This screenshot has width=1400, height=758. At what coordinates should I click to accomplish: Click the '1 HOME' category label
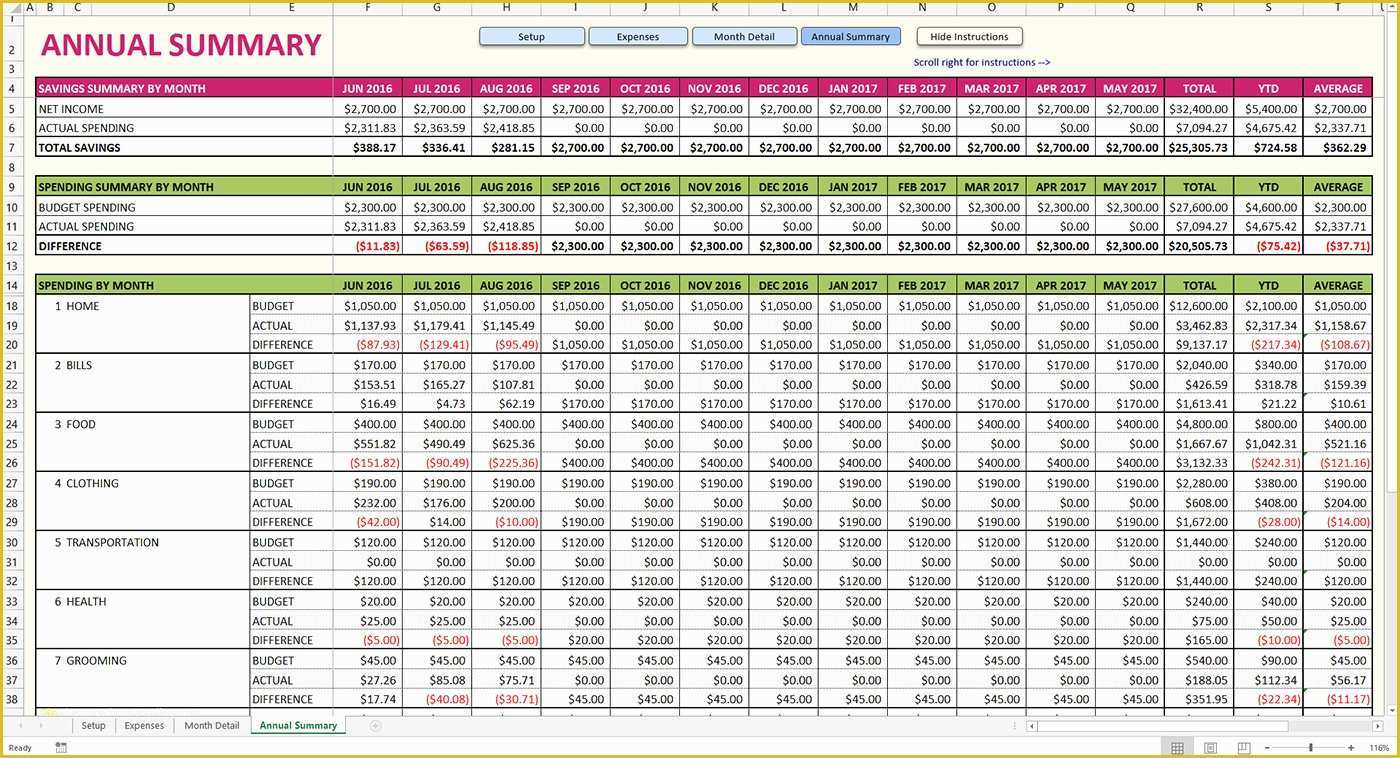click(x=77, y=306)
